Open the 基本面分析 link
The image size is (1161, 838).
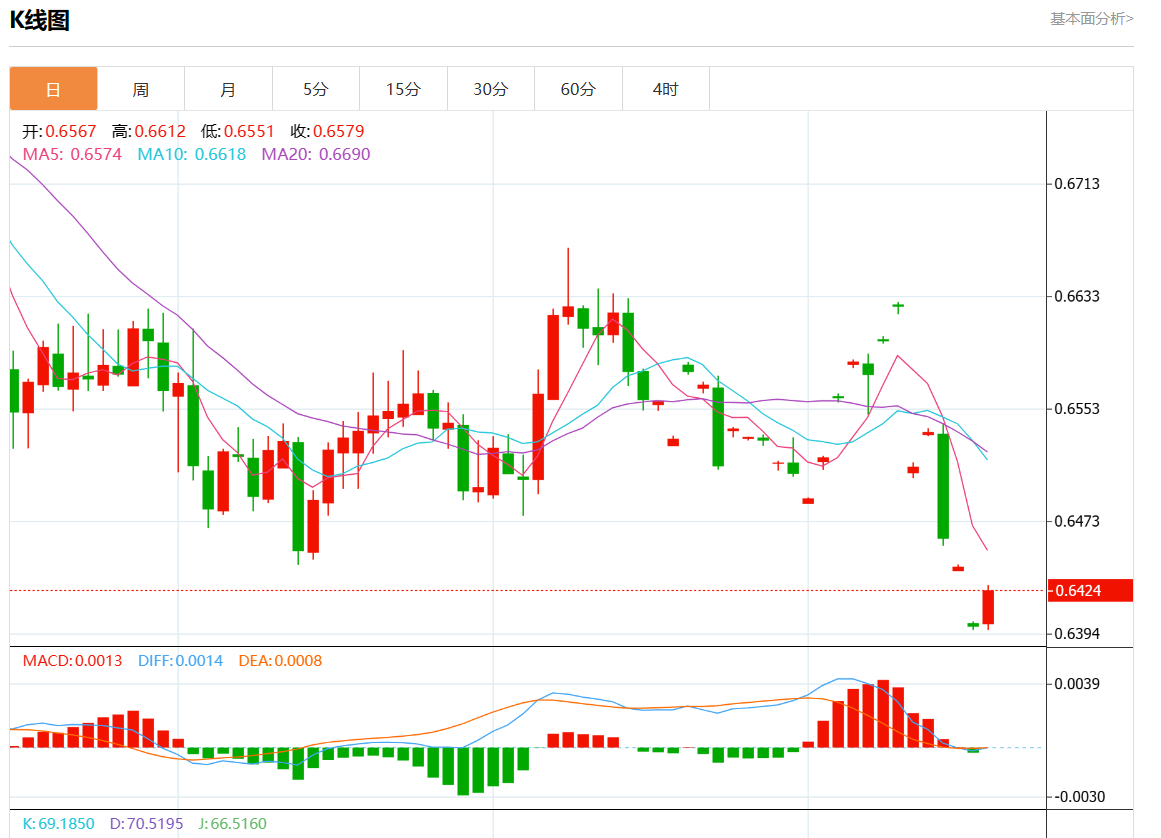coord(1091,18)
